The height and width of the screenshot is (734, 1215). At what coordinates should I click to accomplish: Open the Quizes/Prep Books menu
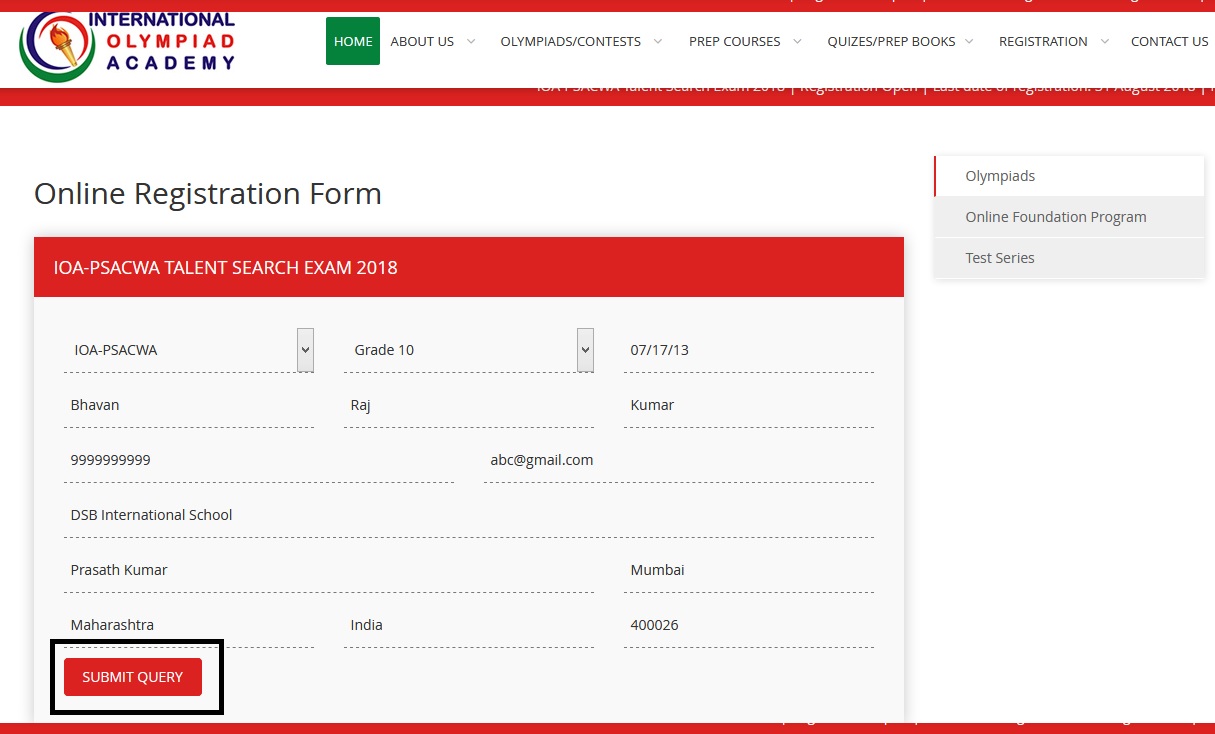[890, 41]
